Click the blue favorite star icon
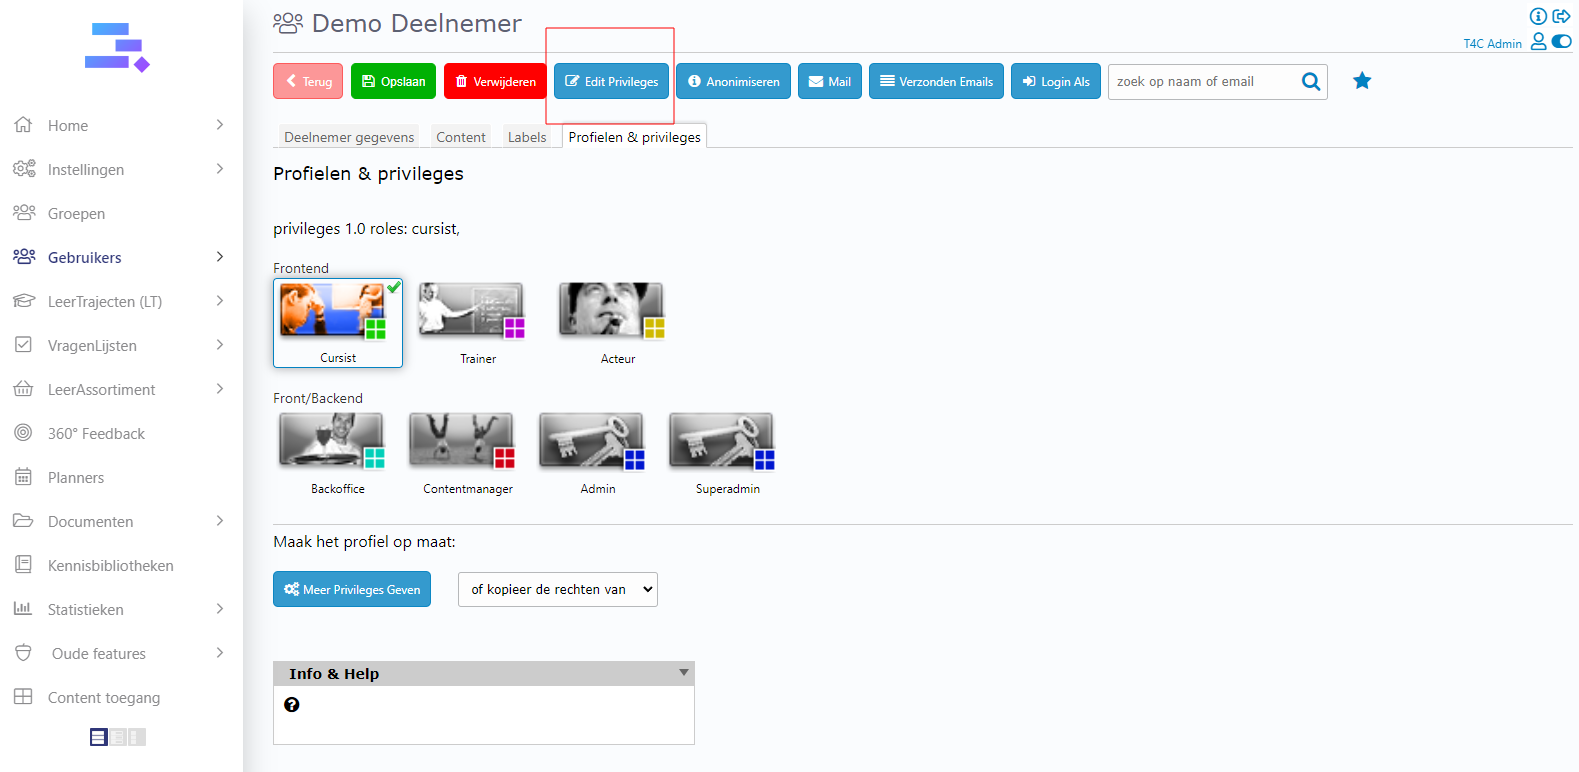This screenshot has width=1579, height=772. pos(1361,81)
